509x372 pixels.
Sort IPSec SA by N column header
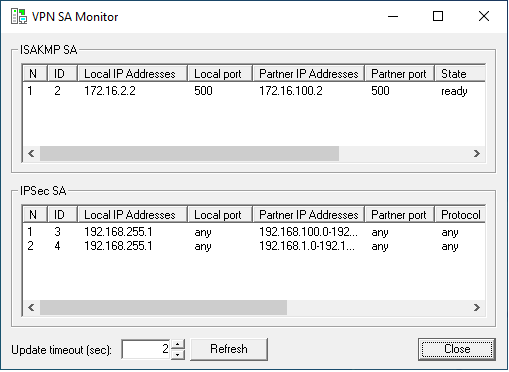(35, 214)
